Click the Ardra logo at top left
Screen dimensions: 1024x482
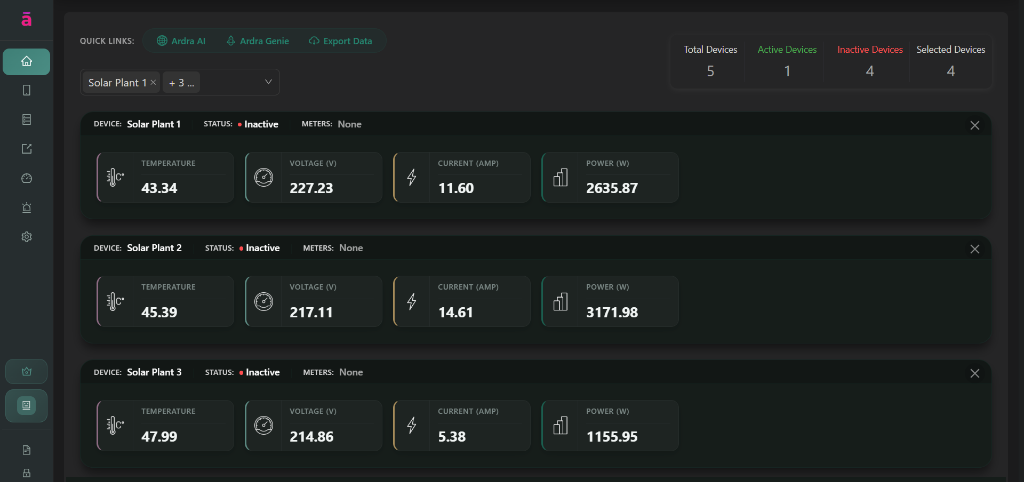[x=26, y=21]
